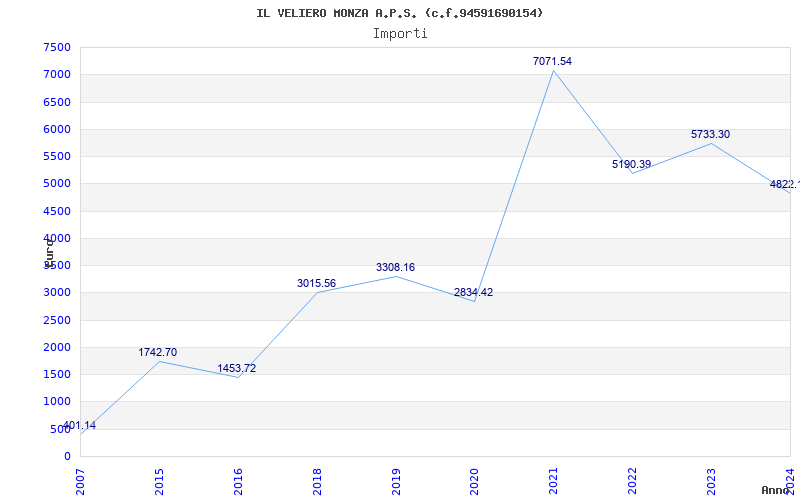
Task: Click x-axis year label 2020
Action: point(474,482)
